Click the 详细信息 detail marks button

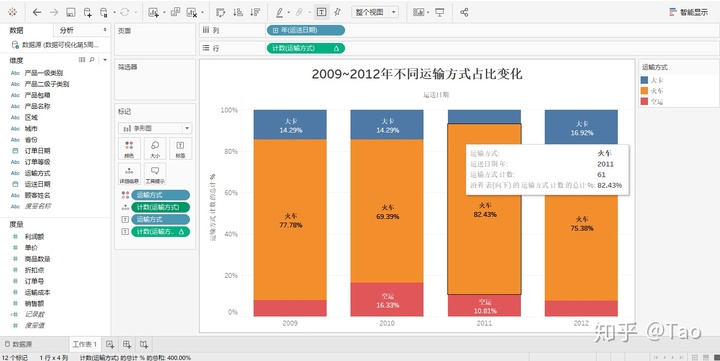click(129, 175)
